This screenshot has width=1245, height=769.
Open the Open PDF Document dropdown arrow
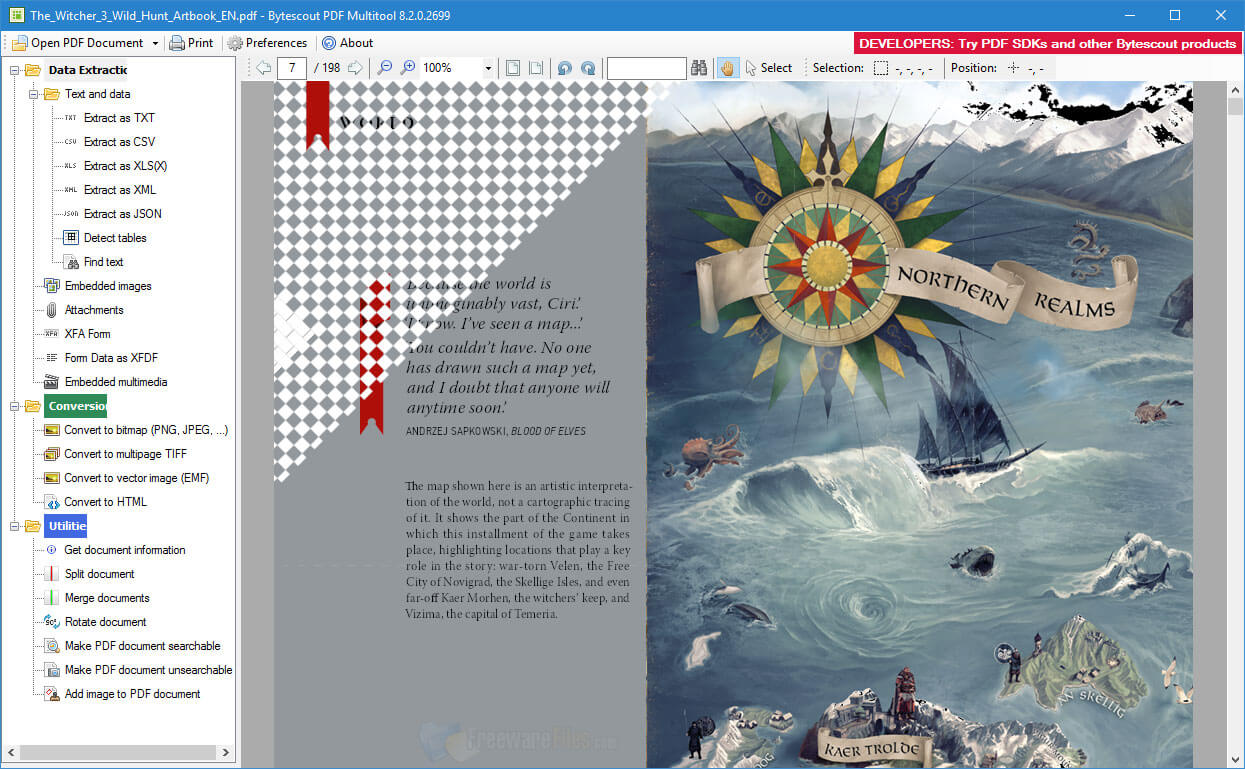[x=155, y=43]
